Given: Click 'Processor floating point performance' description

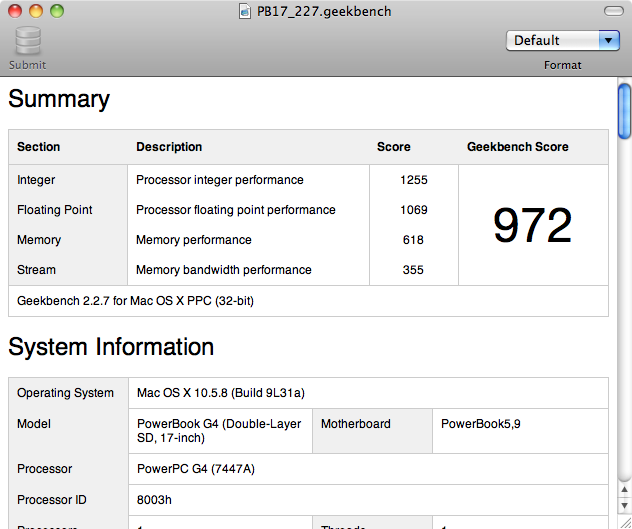Looking at the screenshot, I should [x=235, y=210].
